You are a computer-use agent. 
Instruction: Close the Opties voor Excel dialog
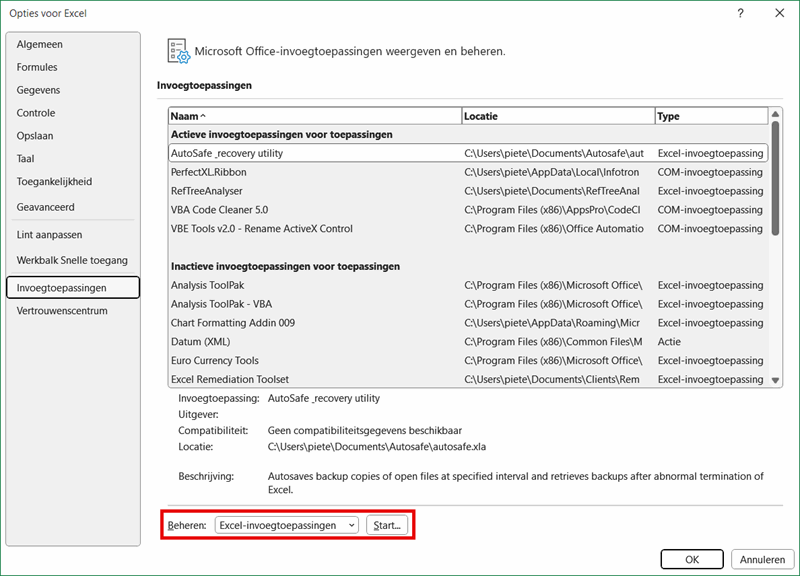coord(780,13)
